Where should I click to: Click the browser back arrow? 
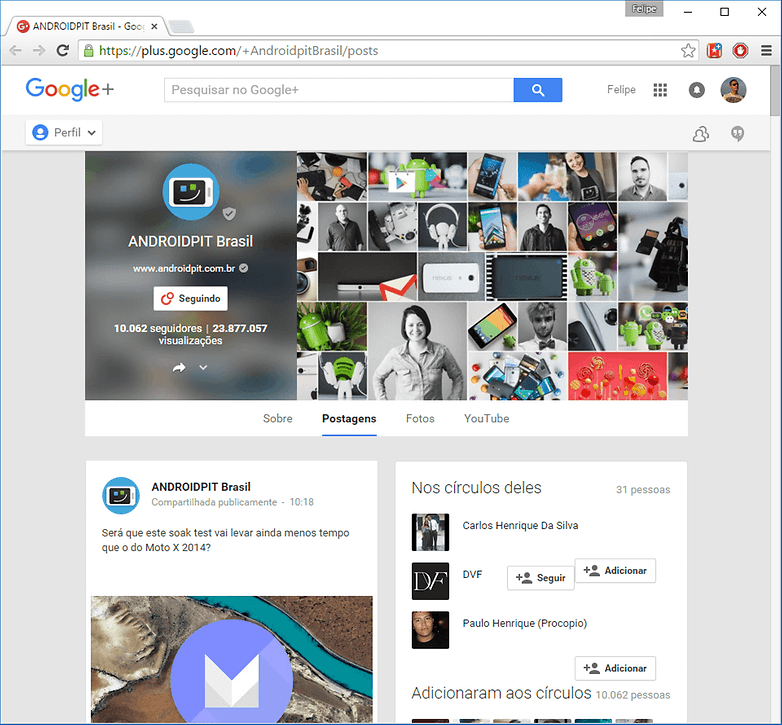tap(15, 50)
